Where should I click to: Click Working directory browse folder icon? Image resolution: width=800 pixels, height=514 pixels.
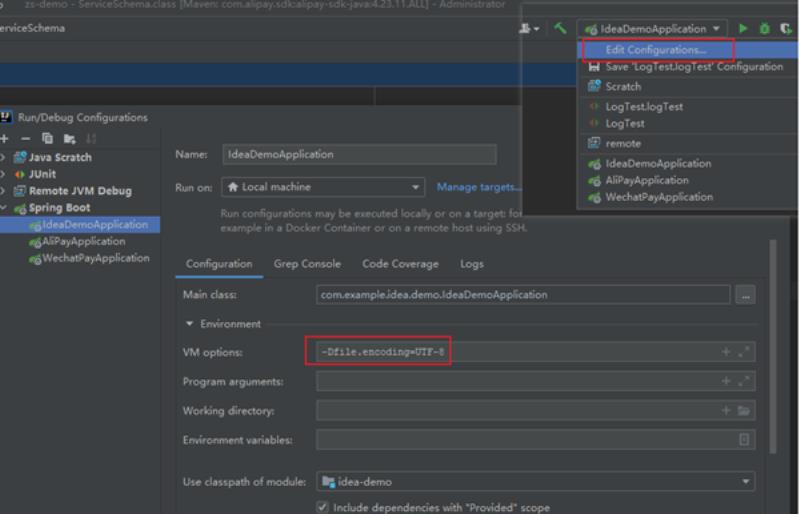click(744, 410)
